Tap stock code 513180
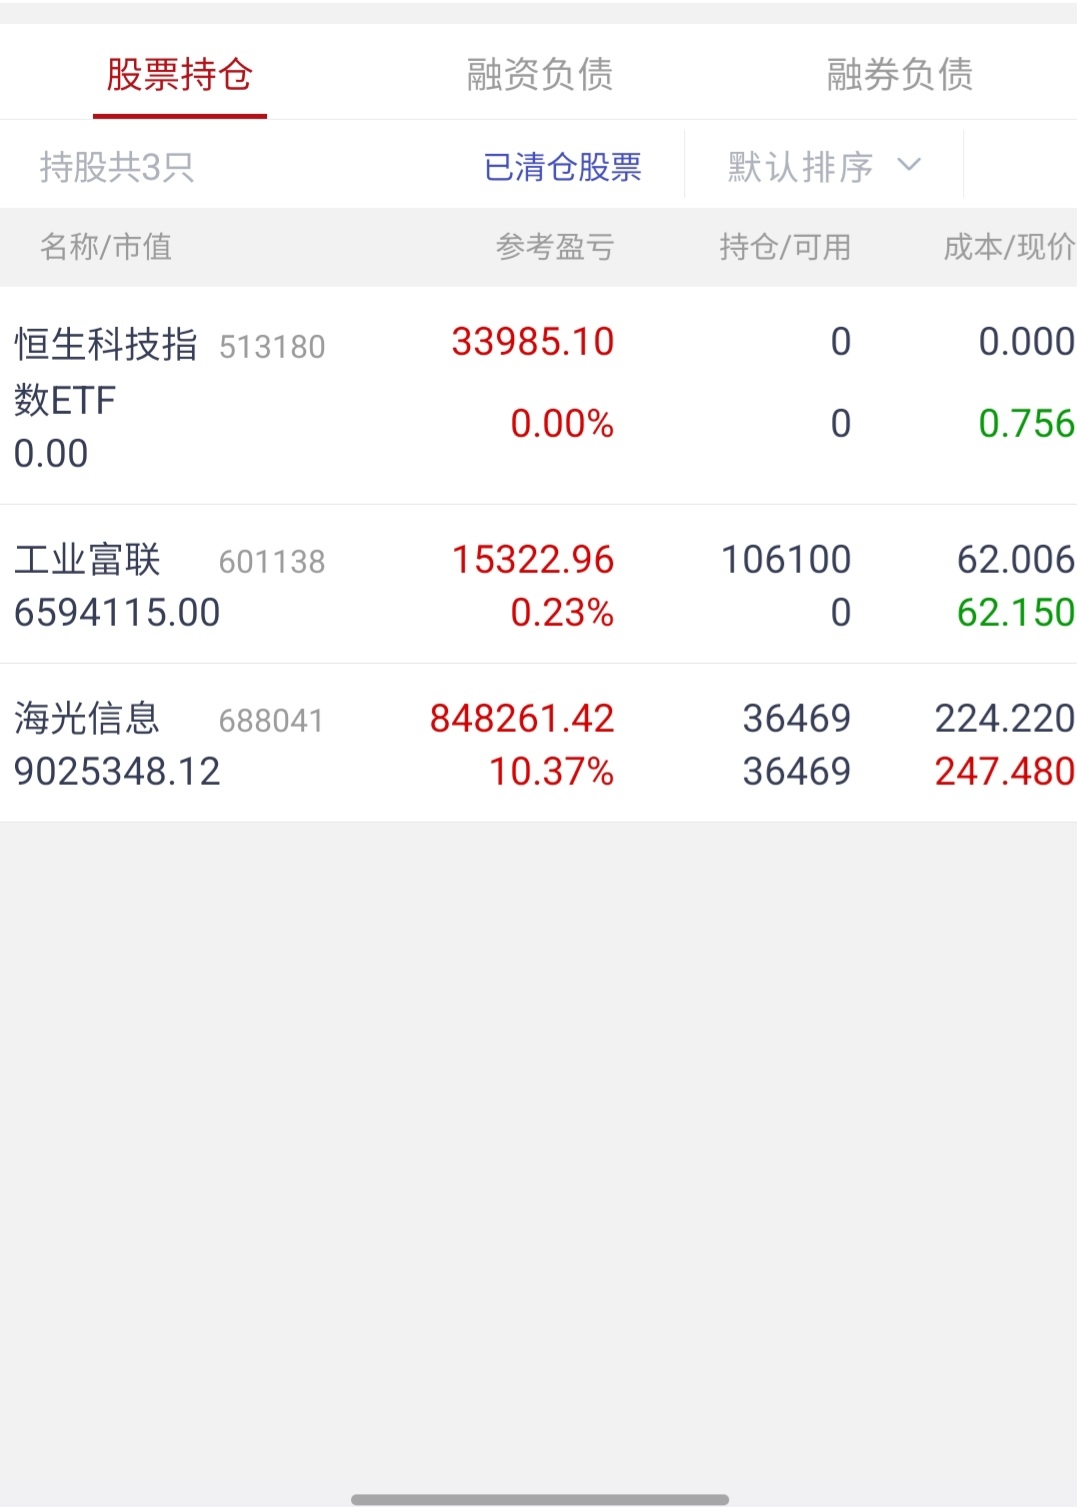The height and width of the screenshot is (1507, 1077). click(272, 347)
